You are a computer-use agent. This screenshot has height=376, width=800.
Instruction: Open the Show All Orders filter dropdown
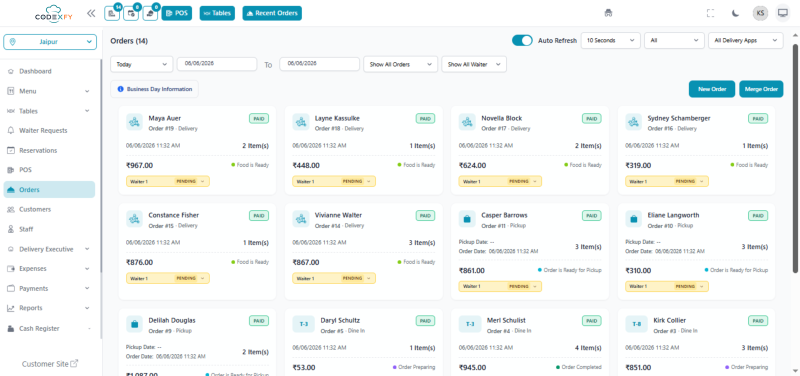pos(401,64)
